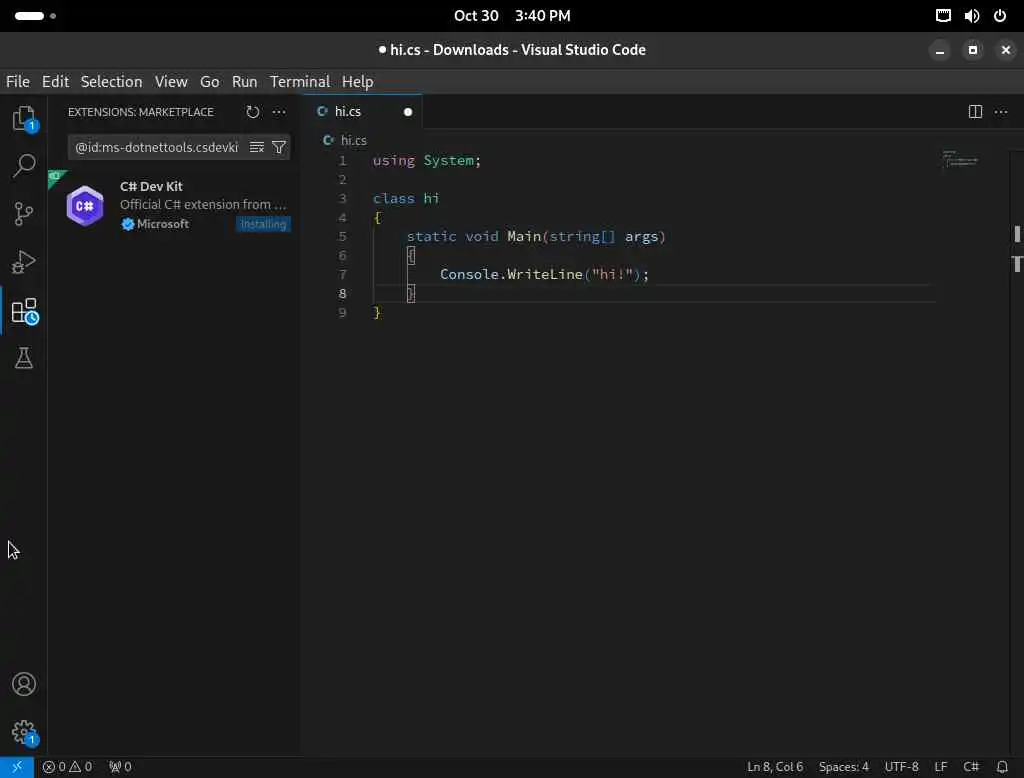Click line number 5 in gutter
The image size is (1024, 778).
click(342, 236)
